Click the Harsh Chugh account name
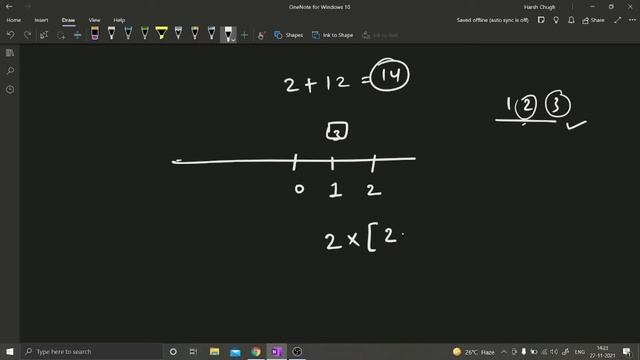The image size is (640, 360). (539, 7)
